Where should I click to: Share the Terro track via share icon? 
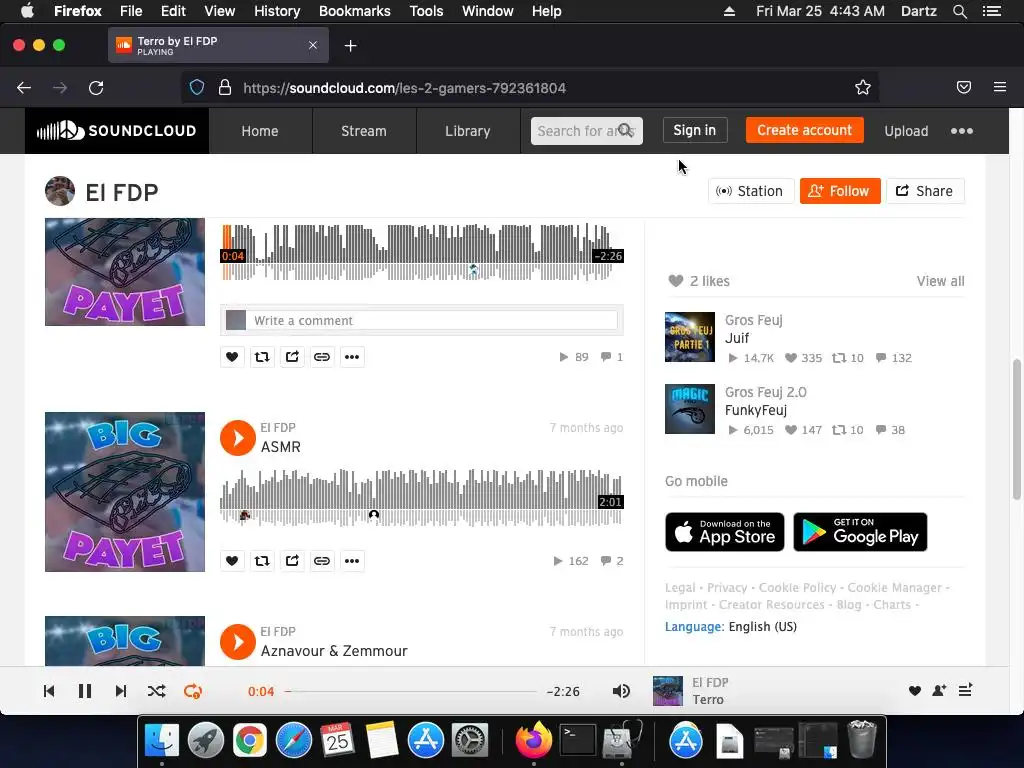pos(292,357)
